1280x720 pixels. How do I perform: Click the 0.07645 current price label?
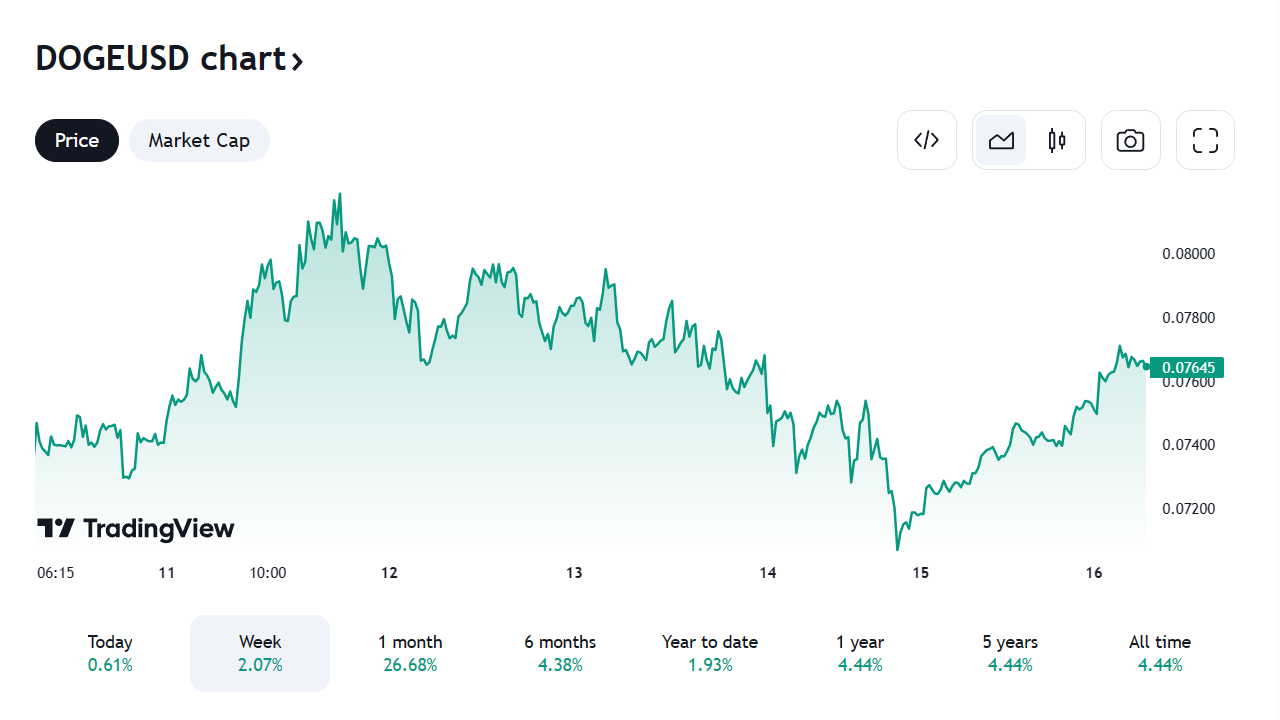(x=1187, y=367)
